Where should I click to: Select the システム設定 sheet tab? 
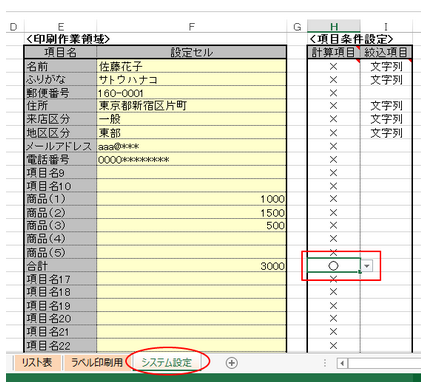167,362
